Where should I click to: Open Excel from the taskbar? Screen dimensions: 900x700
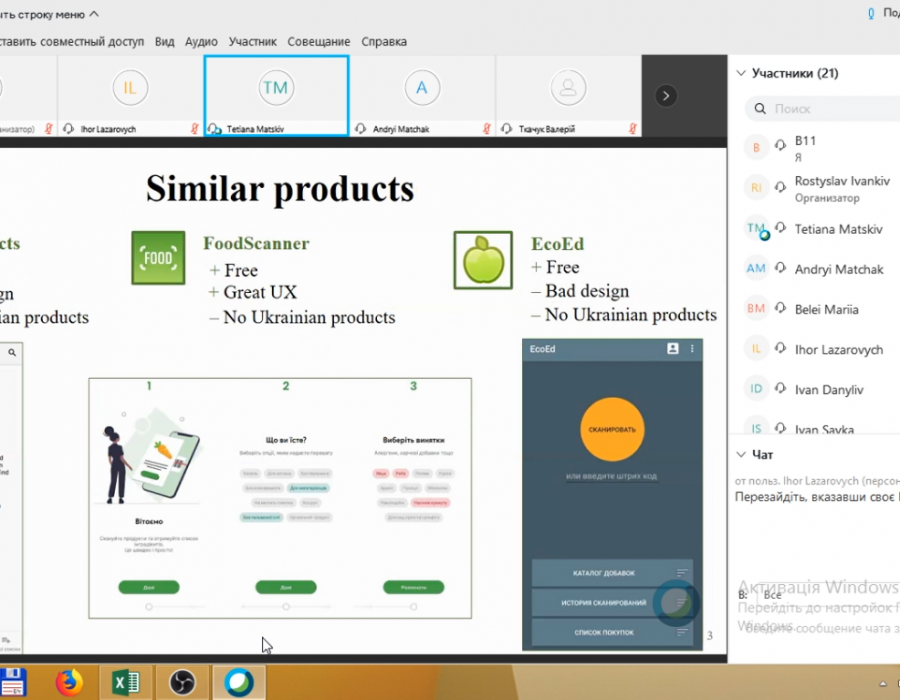point(126,683)
